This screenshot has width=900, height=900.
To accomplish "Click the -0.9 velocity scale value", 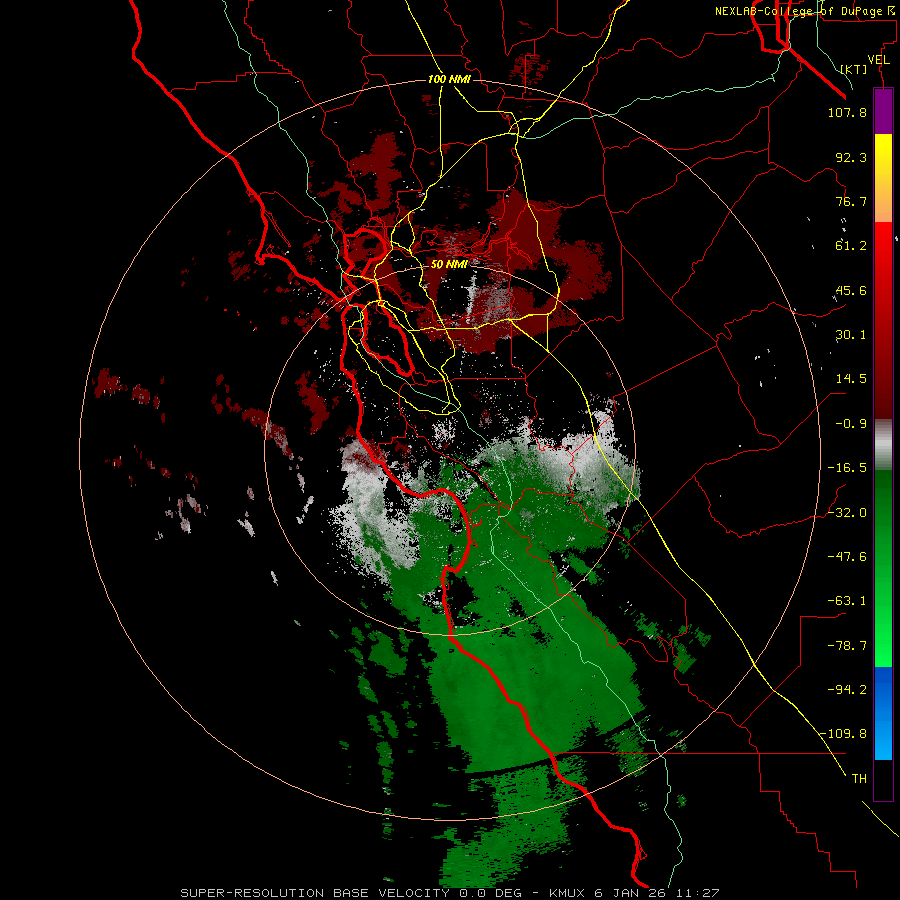I will tap(851, 424).
